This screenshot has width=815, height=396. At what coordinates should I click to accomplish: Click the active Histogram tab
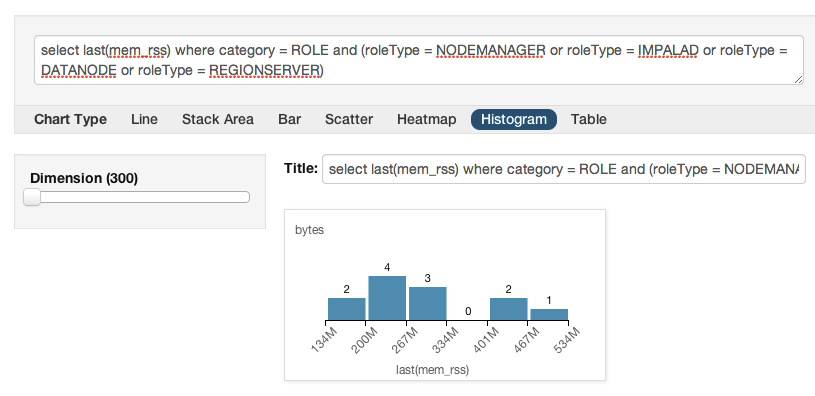(514, 119)
